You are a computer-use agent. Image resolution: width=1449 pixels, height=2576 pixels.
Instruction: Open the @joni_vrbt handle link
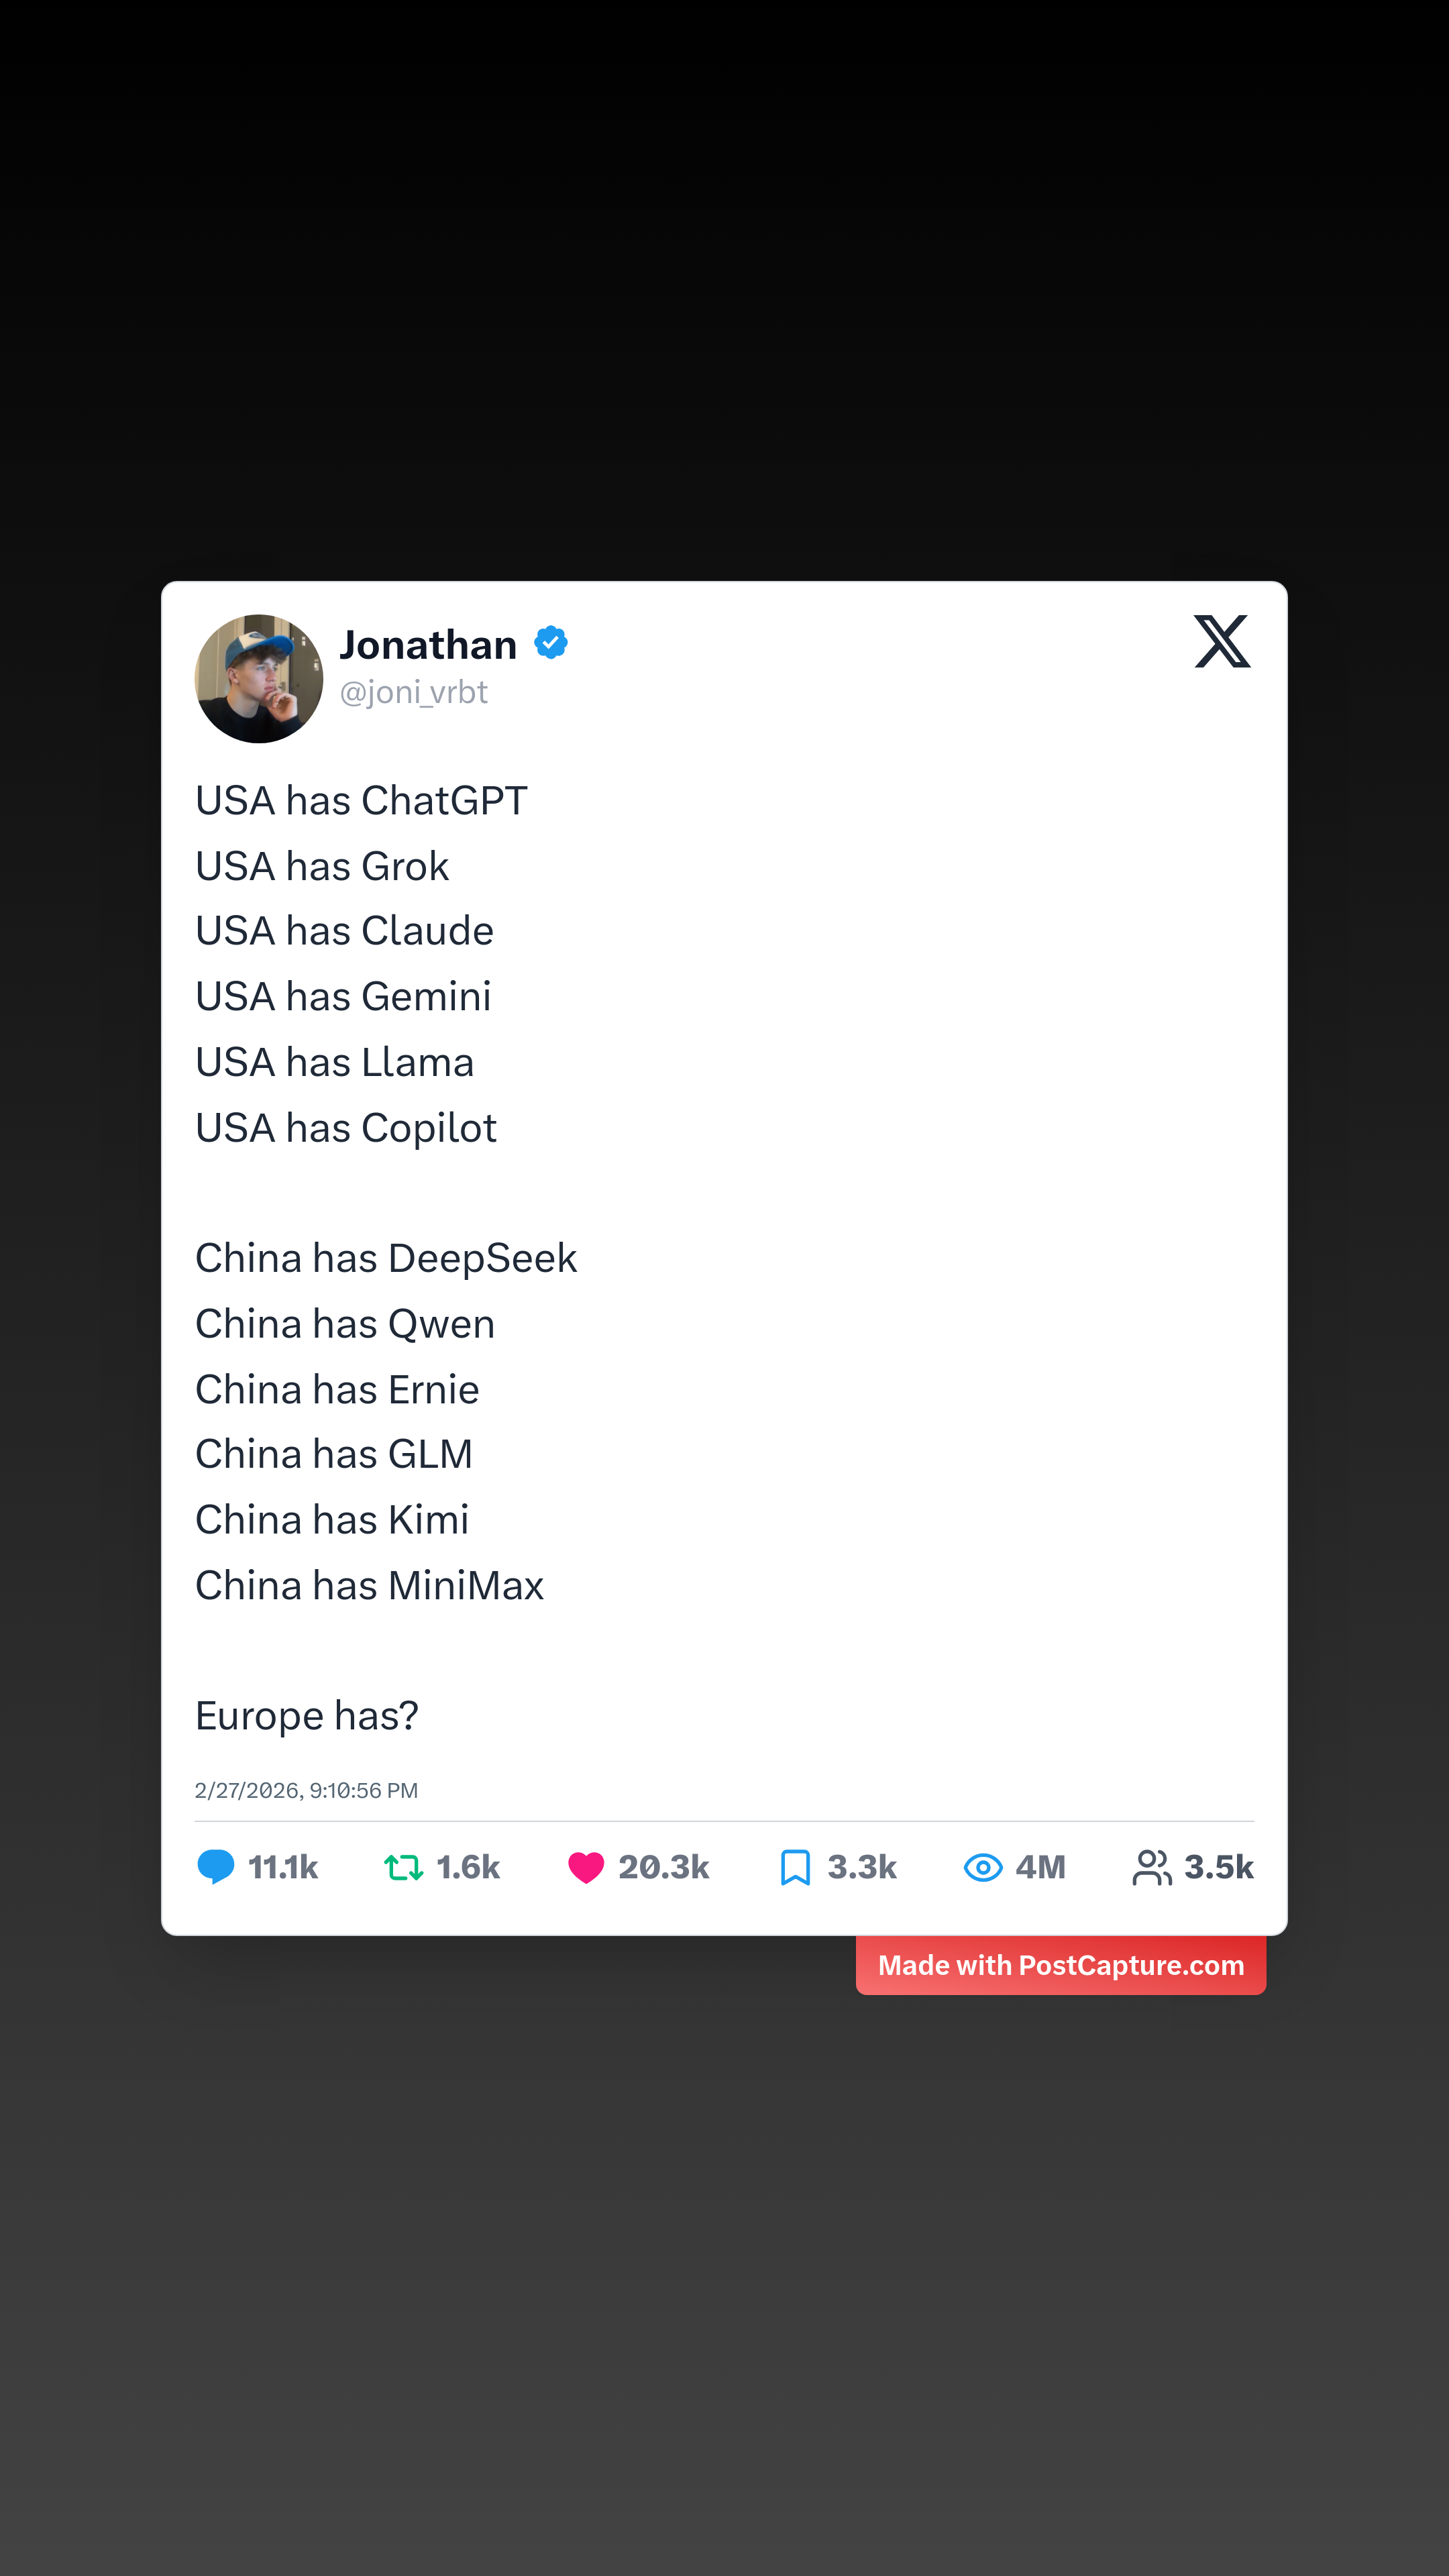point(414,692)
